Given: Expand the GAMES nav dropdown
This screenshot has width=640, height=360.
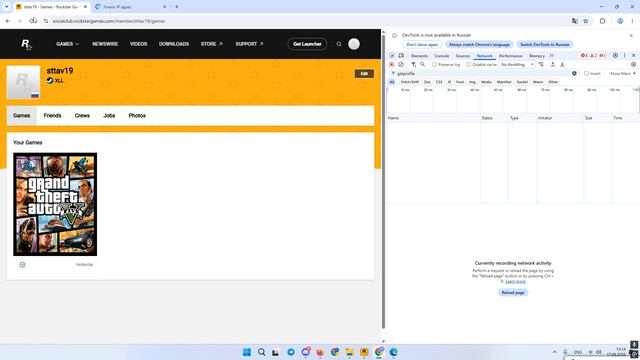Looking at the screenshot, I should point(67,44).
